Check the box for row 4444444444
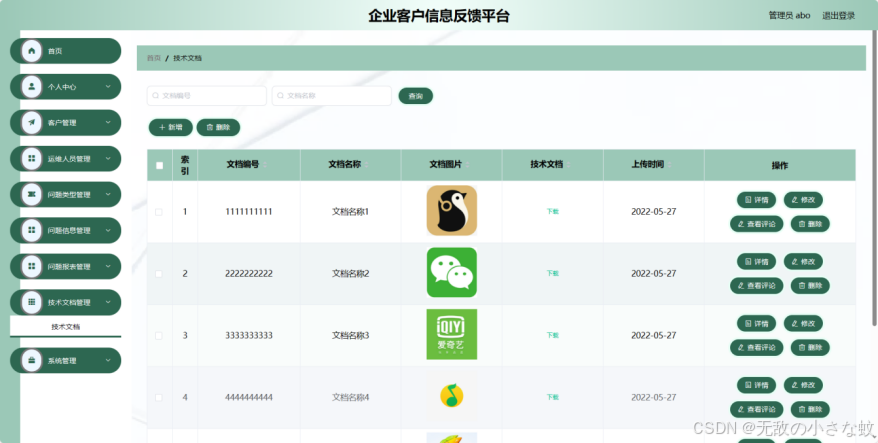878x443 pixels. tap(159, 398)
